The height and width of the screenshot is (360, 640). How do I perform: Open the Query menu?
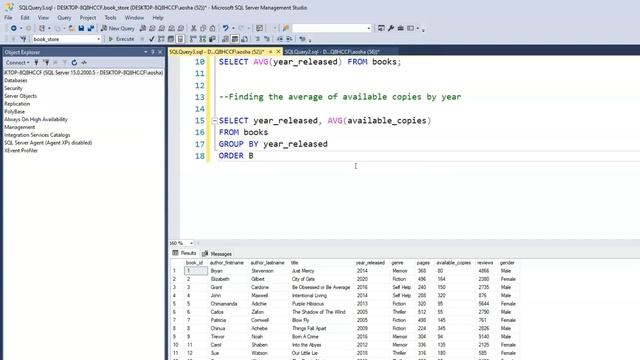click(64, 18)
